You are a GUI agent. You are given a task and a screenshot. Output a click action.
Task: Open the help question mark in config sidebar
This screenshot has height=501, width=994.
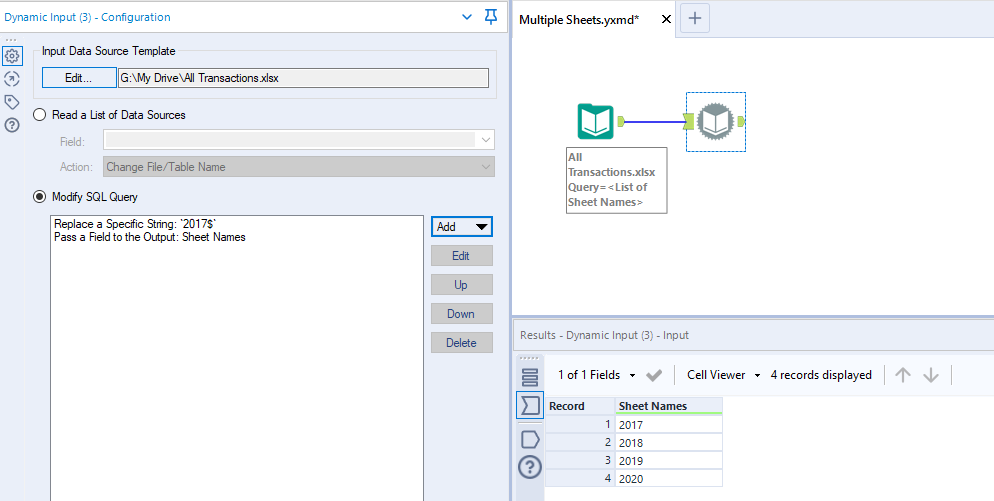12,125
